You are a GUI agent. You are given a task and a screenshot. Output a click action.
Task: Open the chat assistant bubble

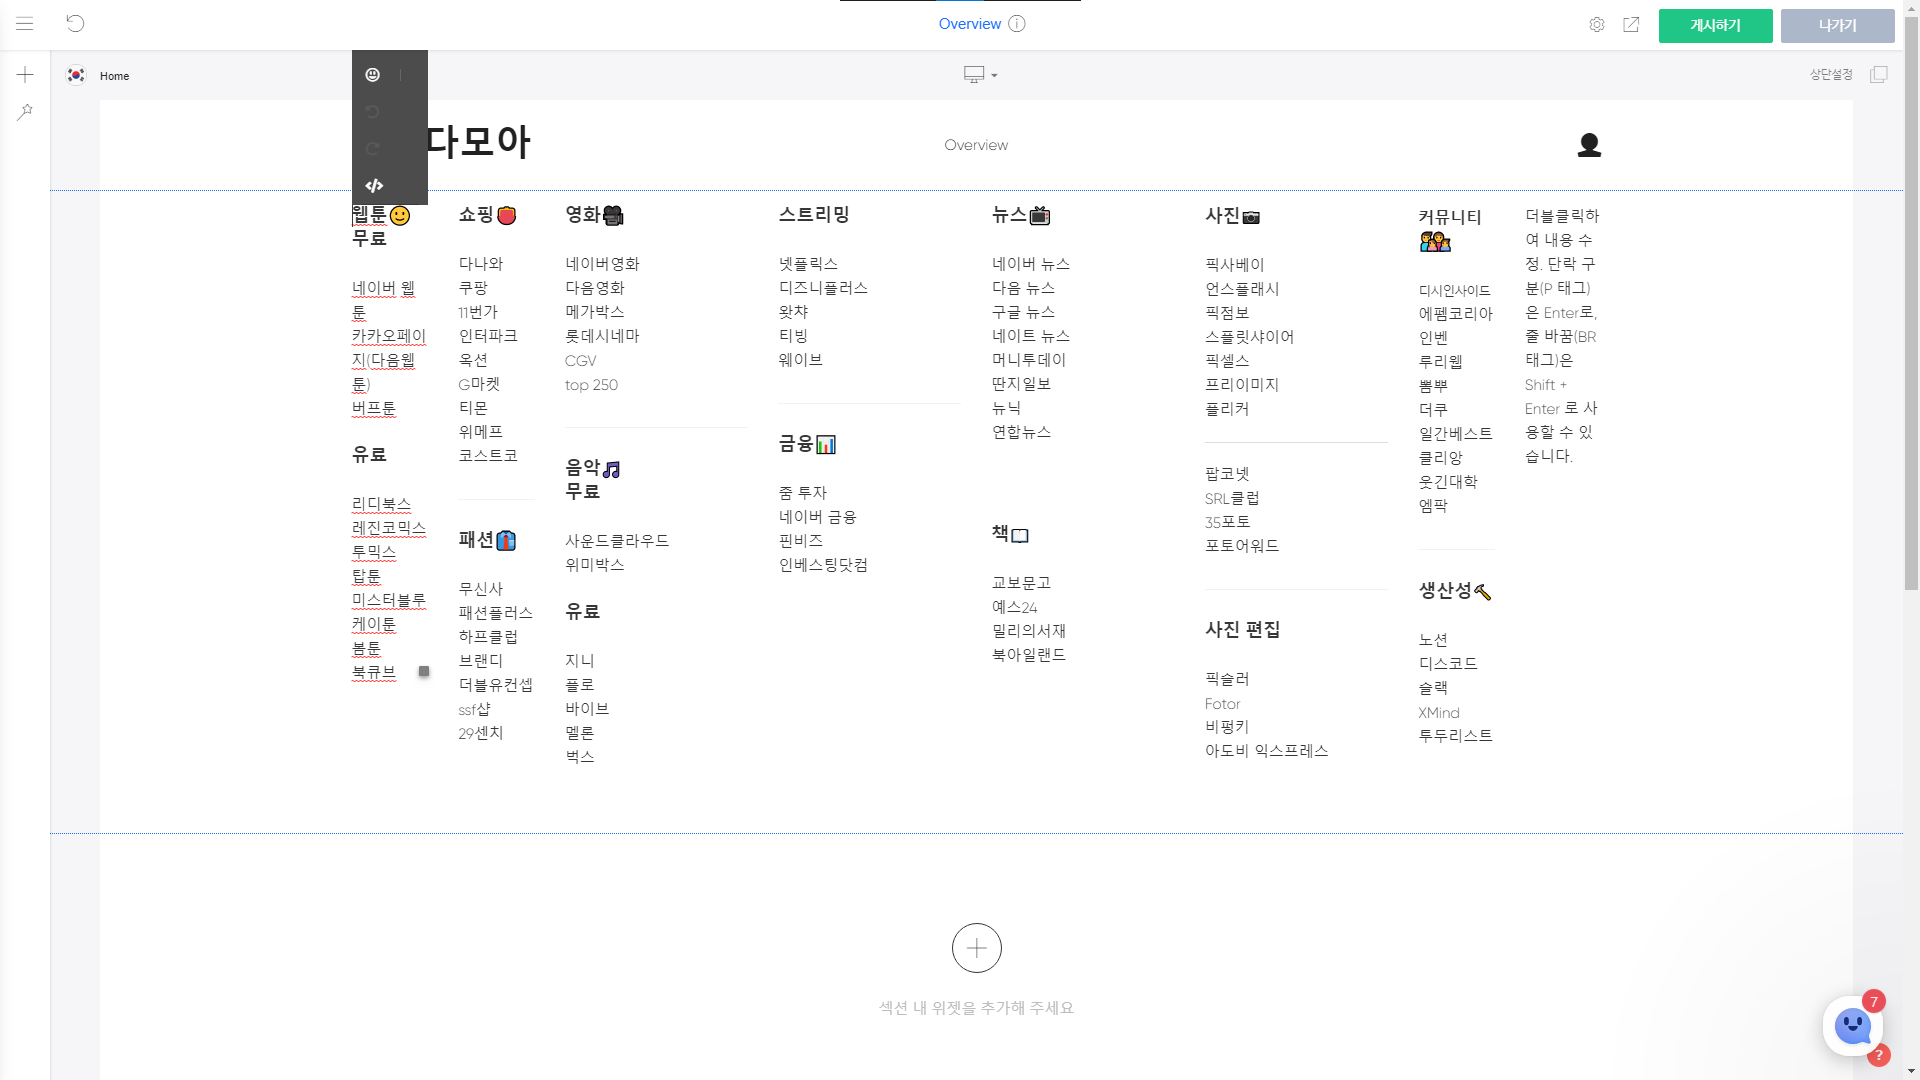(1852, 1026)
